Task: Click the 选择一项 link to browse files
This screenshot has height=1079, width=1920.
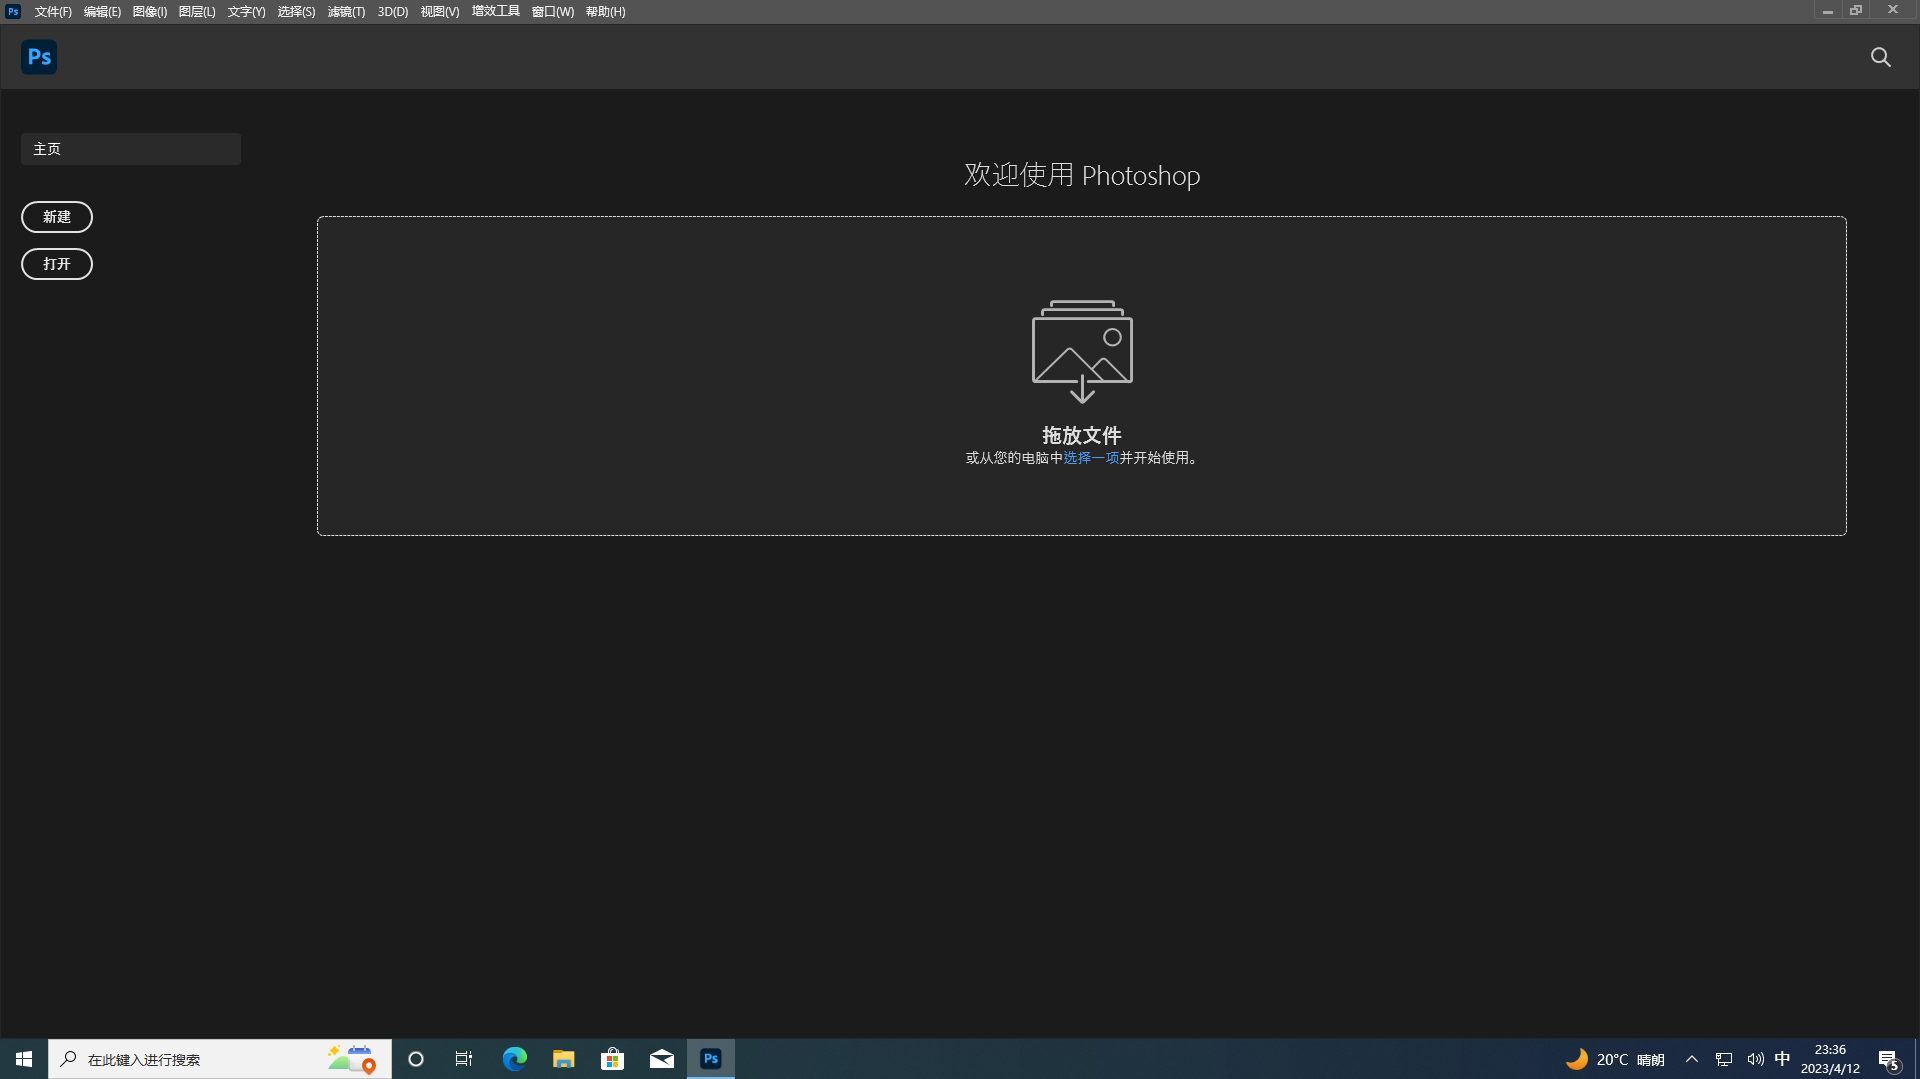Action: 1090,457
